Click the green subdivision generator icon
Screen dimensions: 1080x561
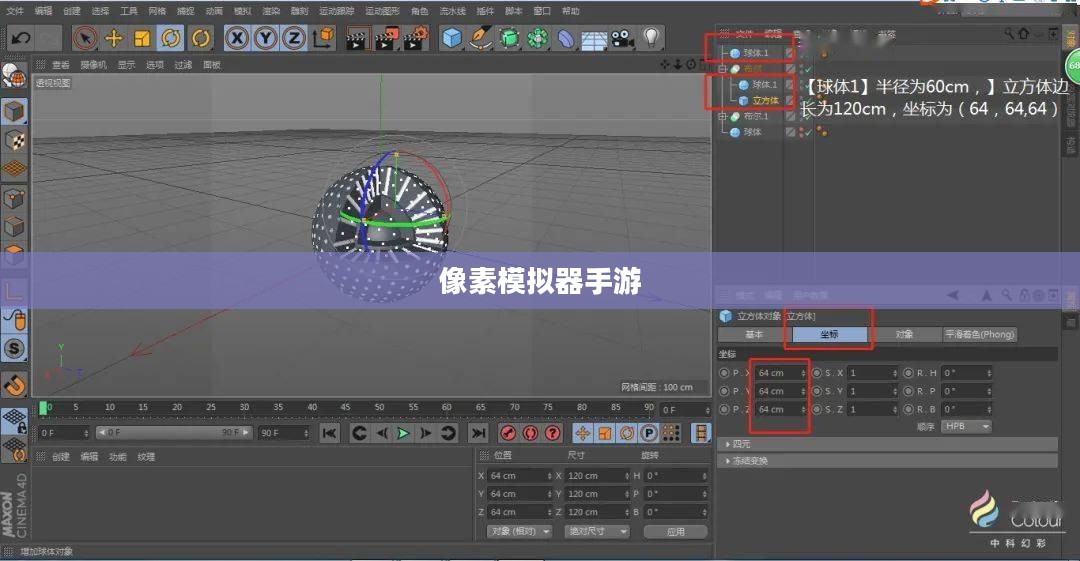(509, 39)
